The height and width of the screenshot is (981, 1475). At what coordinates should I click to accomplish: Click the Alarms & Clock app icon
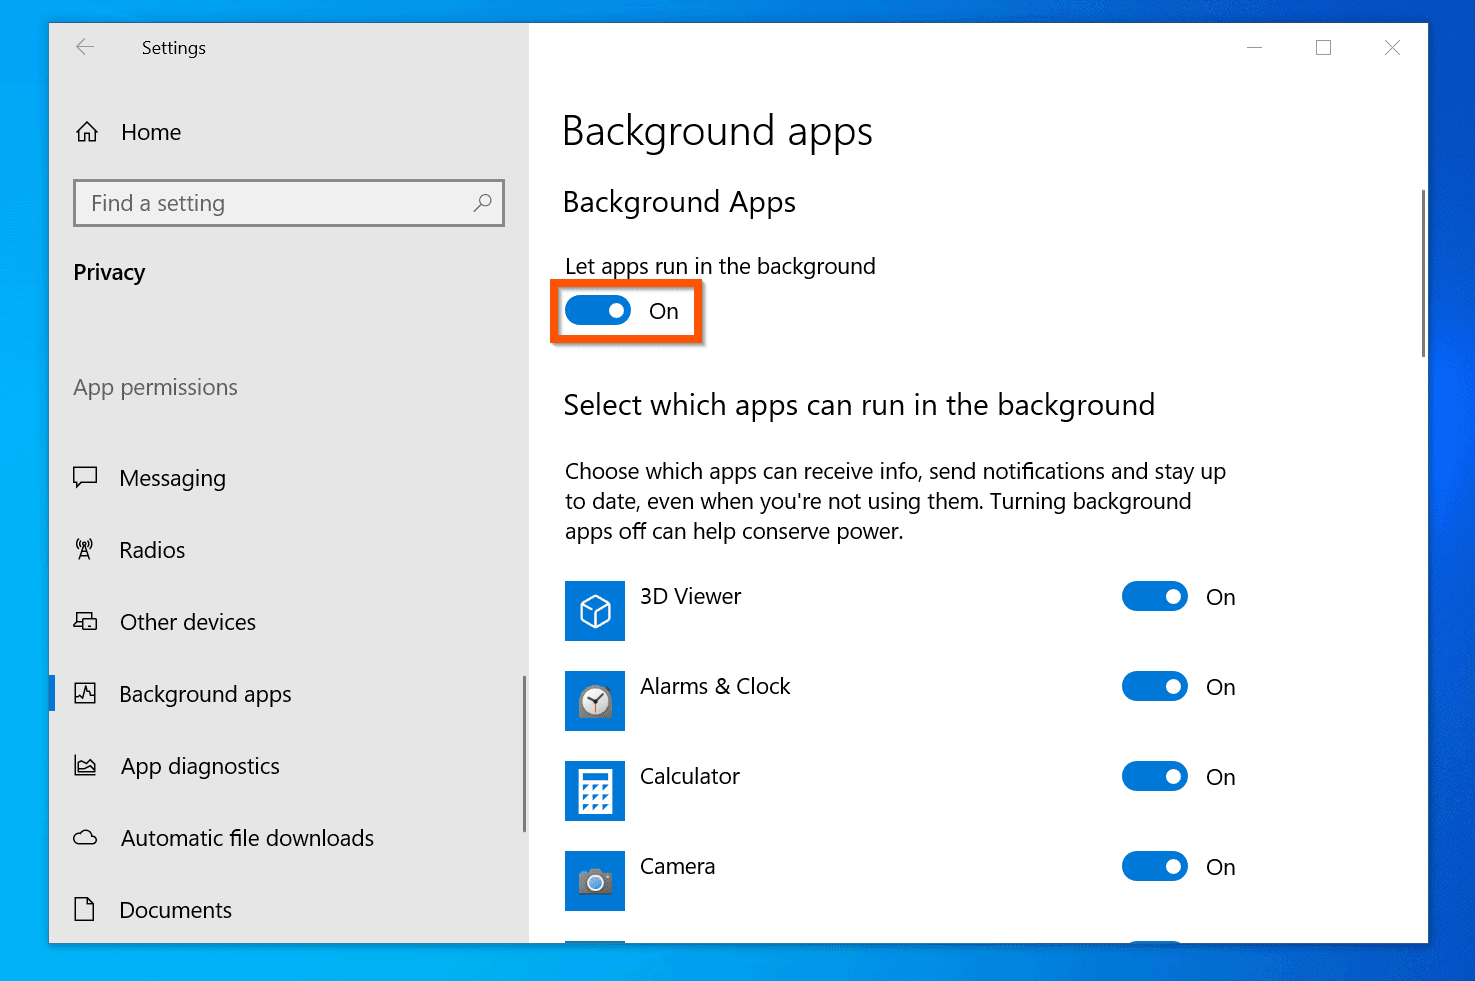pos(594,701)
